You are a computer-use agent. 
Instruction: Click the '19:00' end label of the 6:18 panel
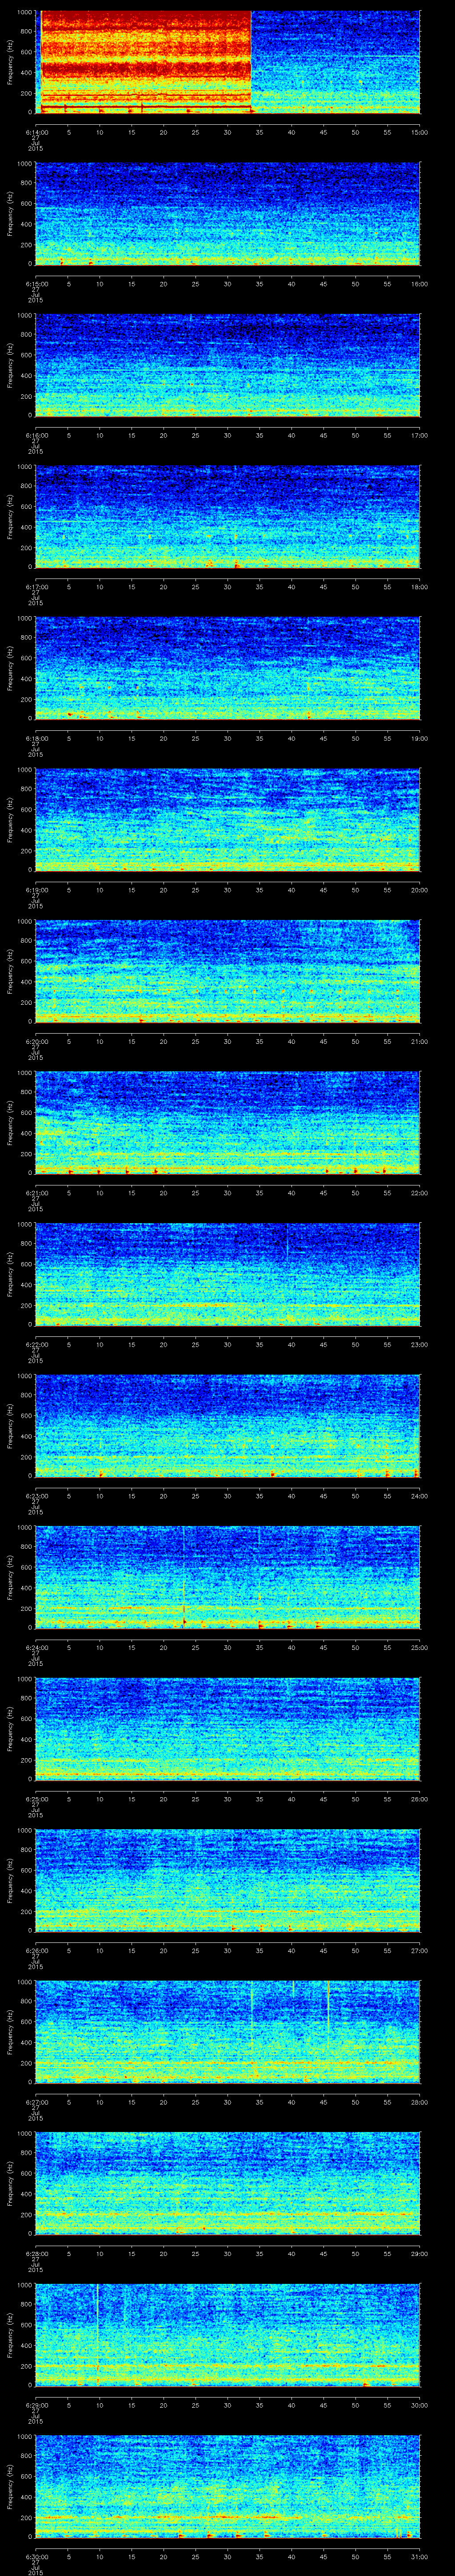(419, 738)
